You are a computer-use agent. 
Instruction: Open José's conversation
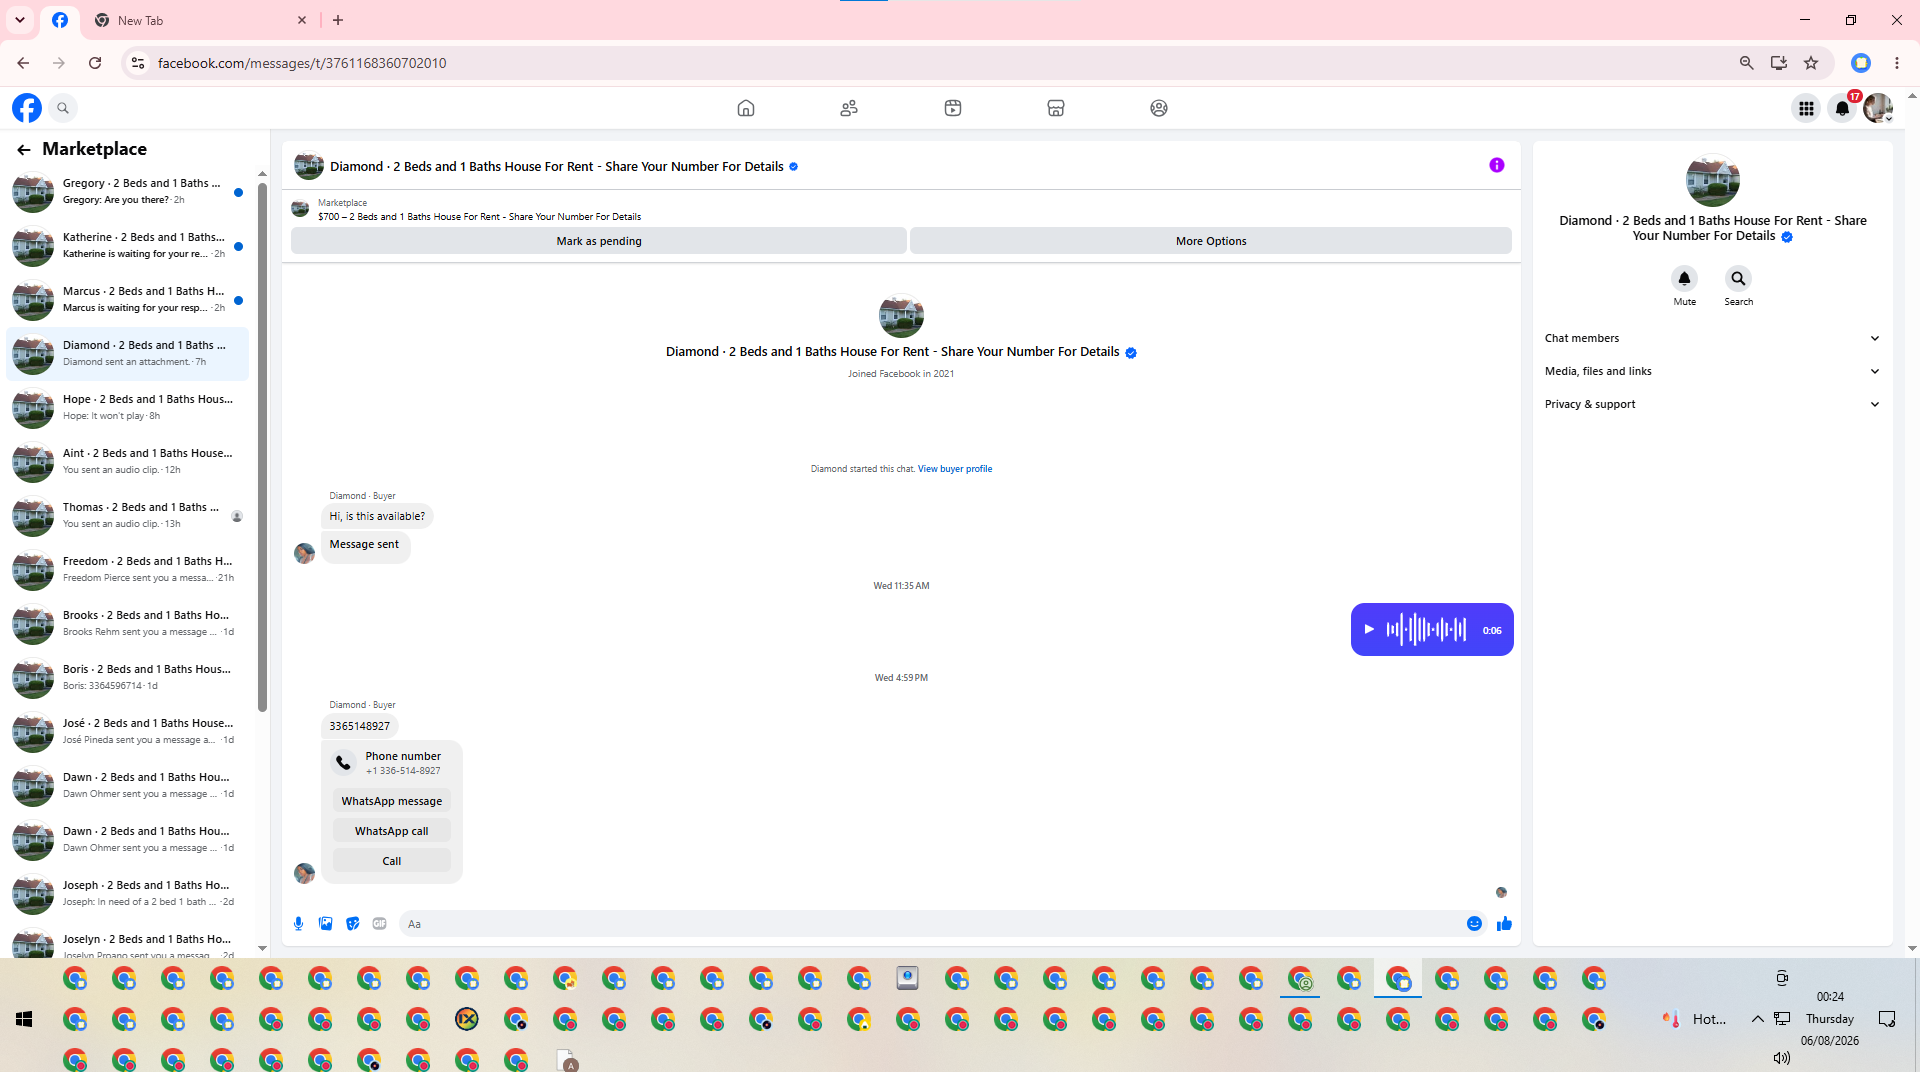click(128, 732)
